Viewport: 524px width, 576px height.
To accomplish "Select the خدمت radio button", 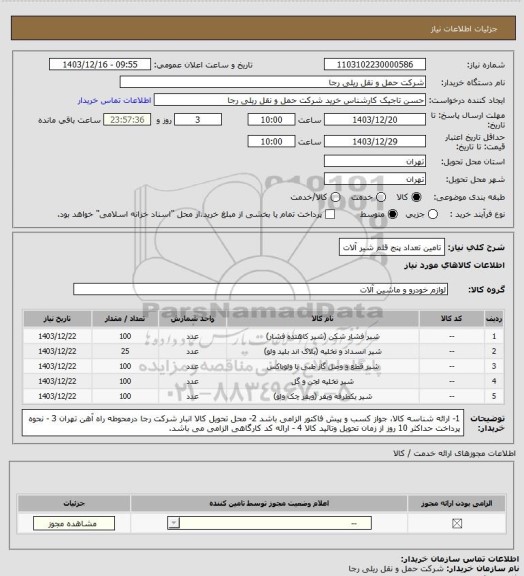I will coord(381,197).
